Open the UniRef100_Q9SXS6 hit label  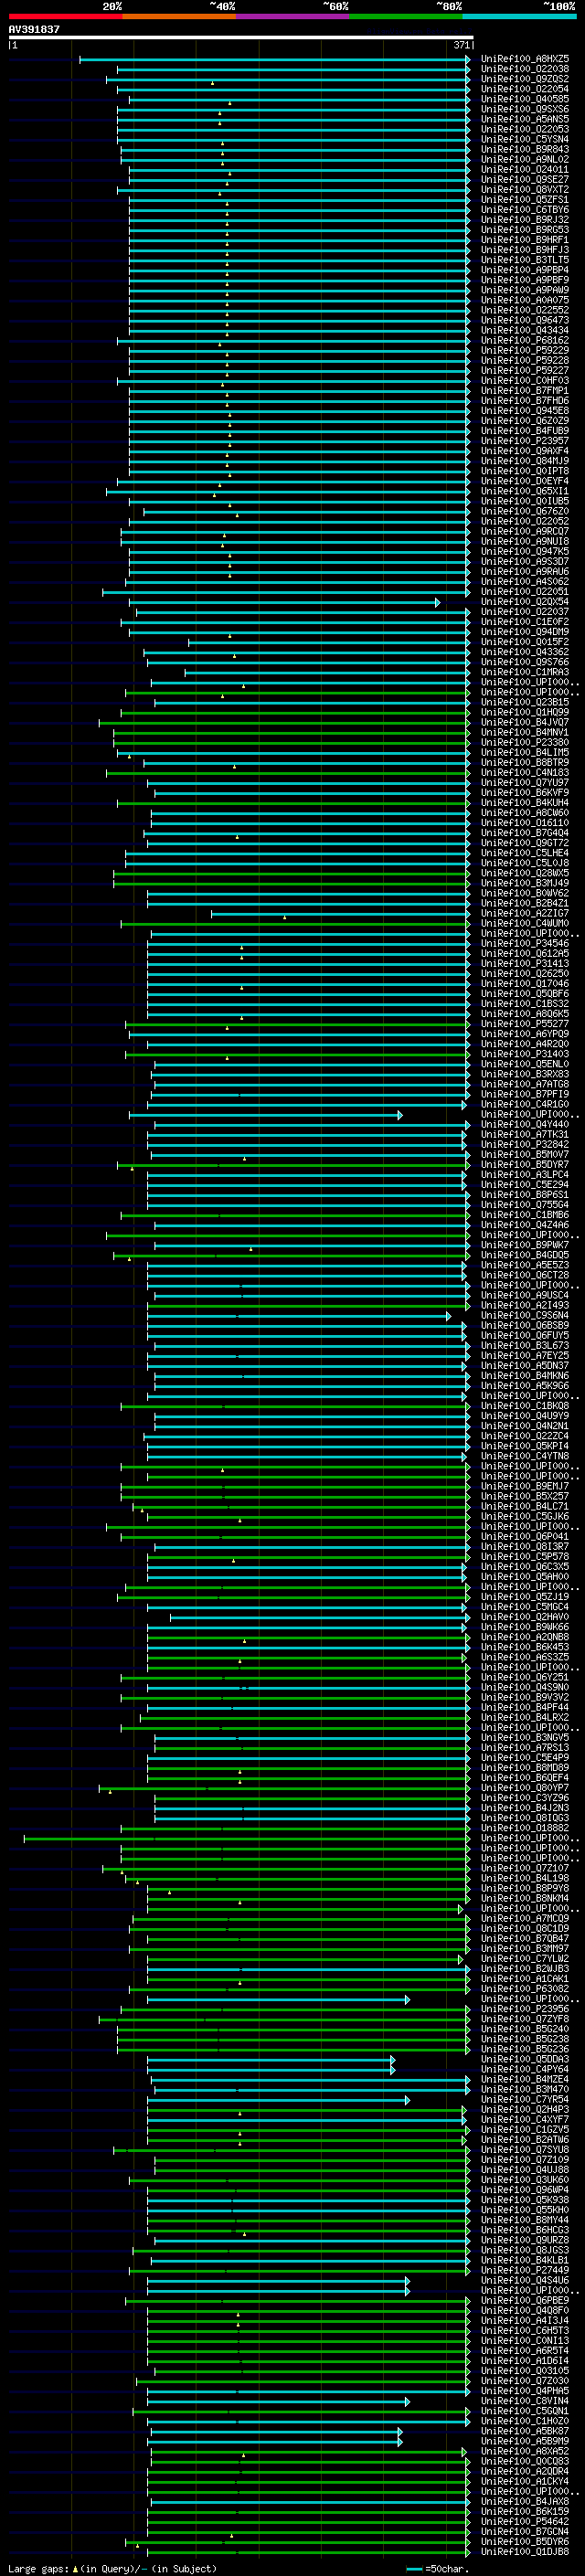click(x=525, y=109)
